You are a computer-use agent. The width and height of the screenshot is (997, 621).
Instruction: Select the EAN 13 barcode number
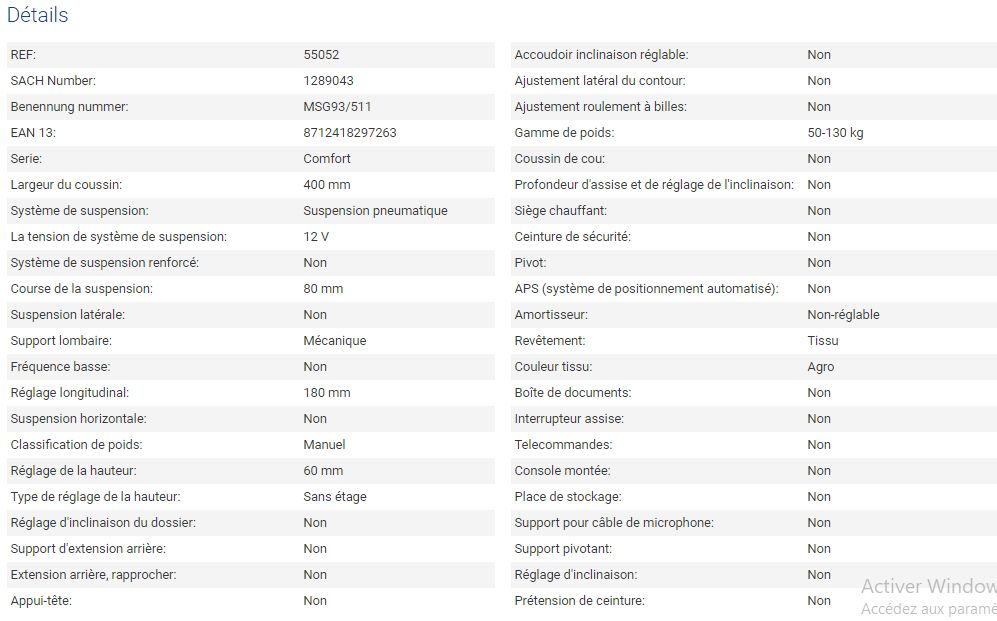point(349,133)
